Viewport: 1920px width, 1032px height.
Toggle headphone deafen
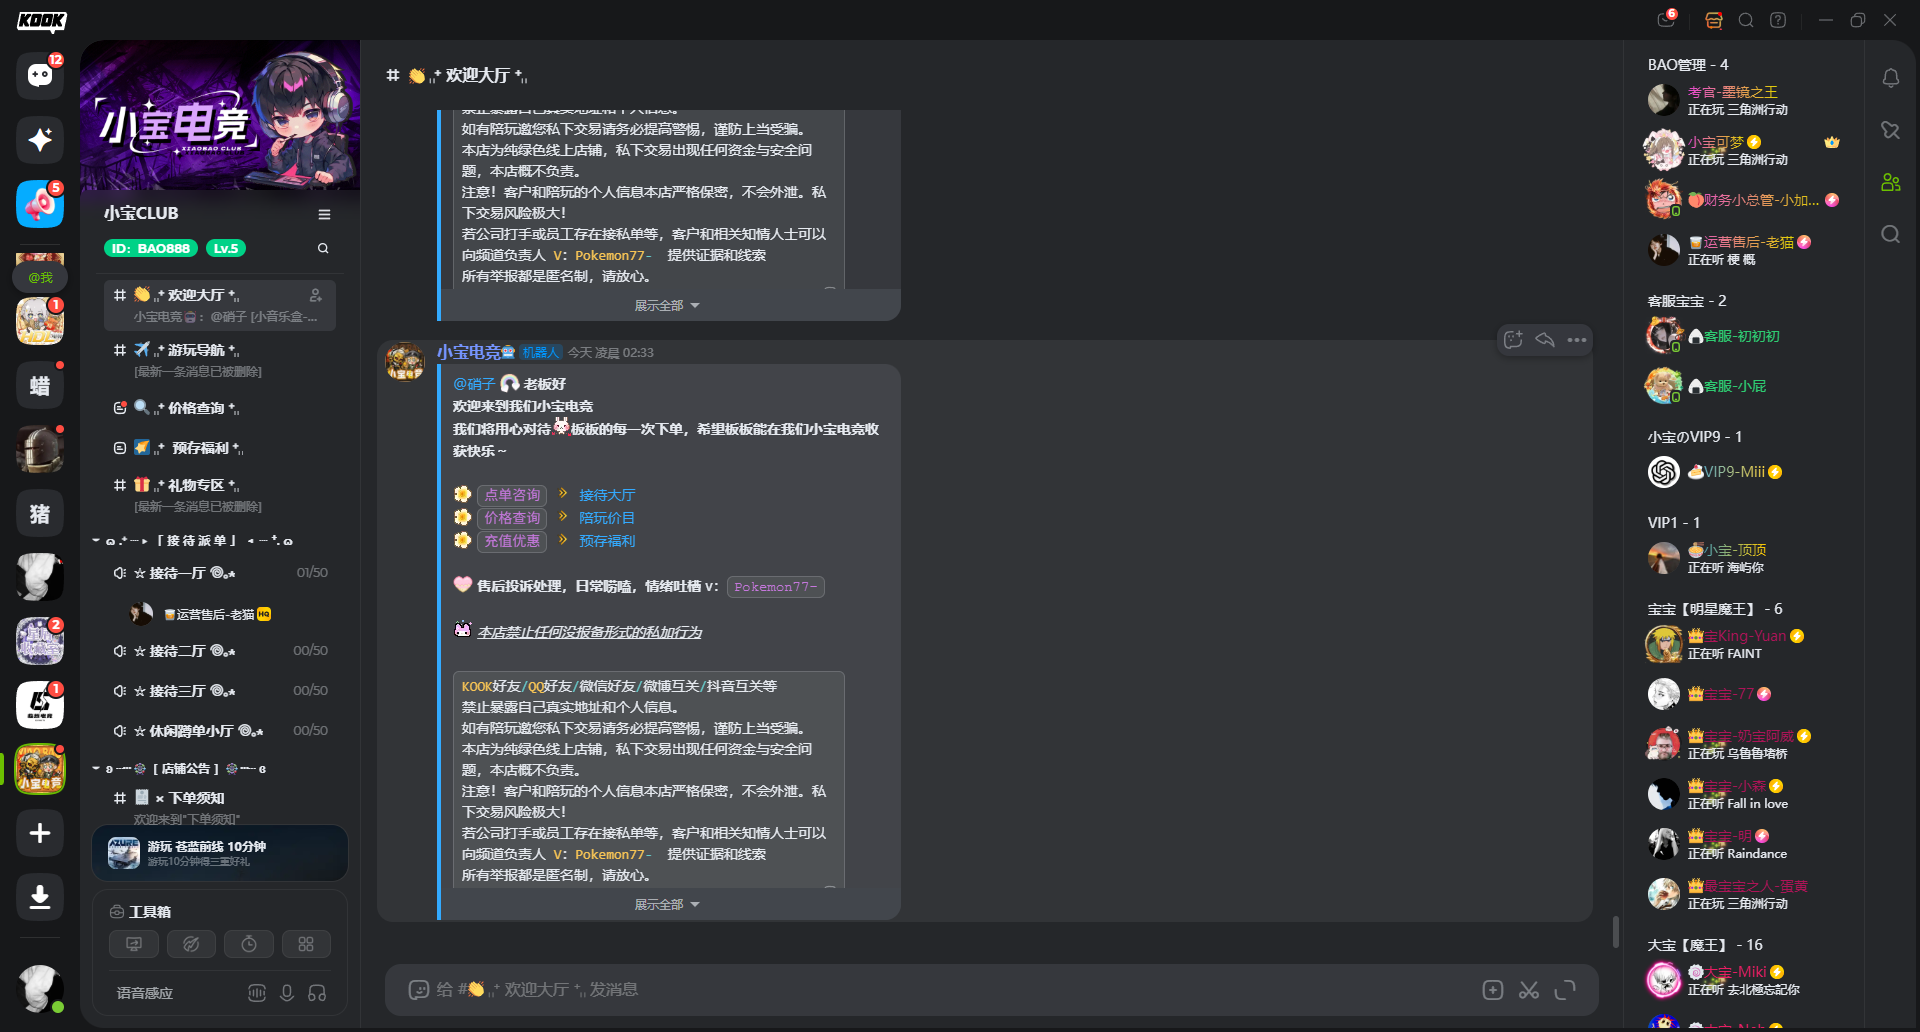[x=317, y=993]
